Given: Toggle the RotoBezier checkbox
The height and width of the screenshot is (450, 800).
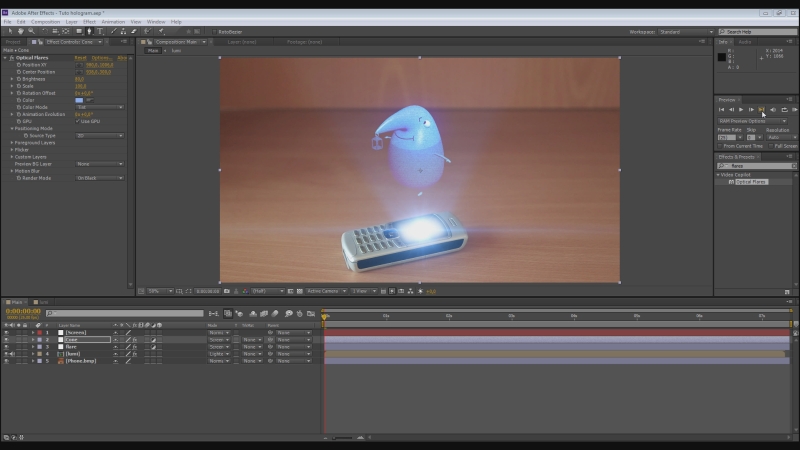Looking at the screenshot, I should coord(214,31).
